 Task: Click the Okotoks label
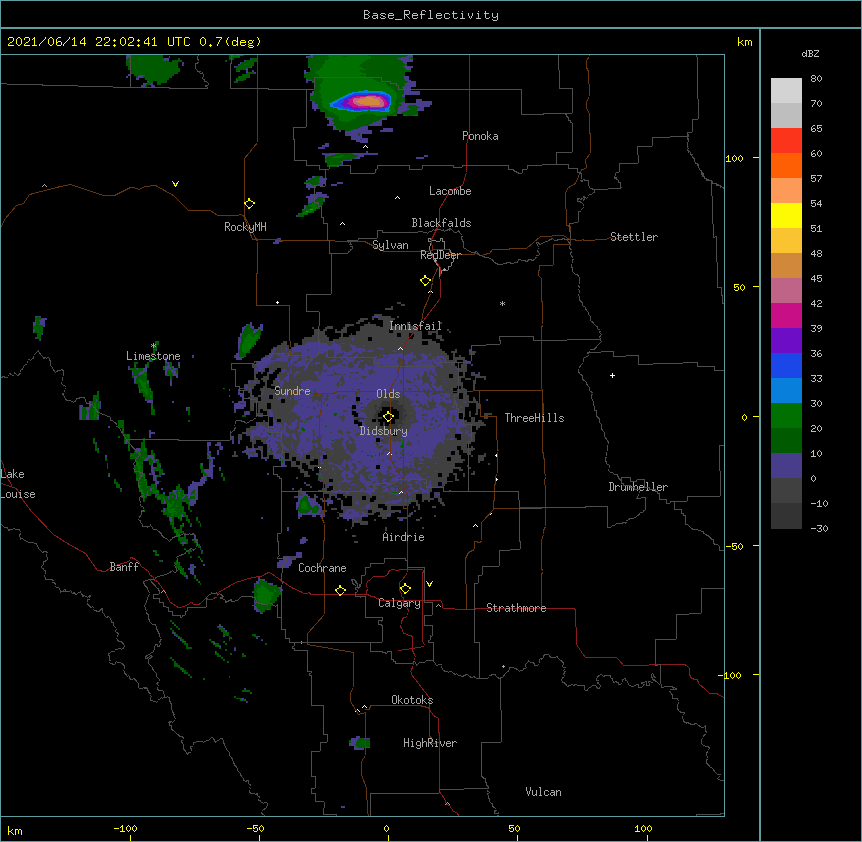point(412,700)
